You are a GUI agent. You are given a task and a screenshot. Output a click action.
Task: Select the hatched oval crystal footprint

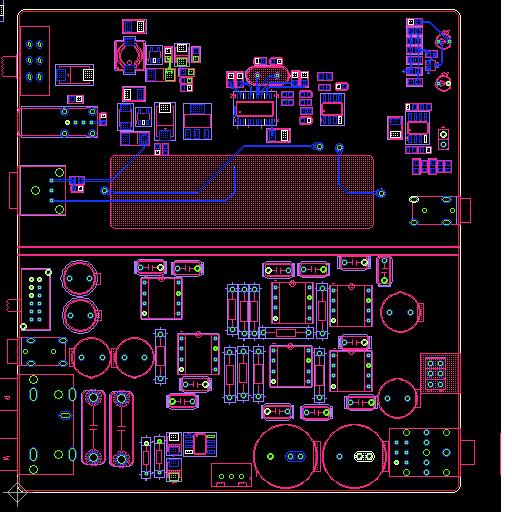click(x=268, y=76)
